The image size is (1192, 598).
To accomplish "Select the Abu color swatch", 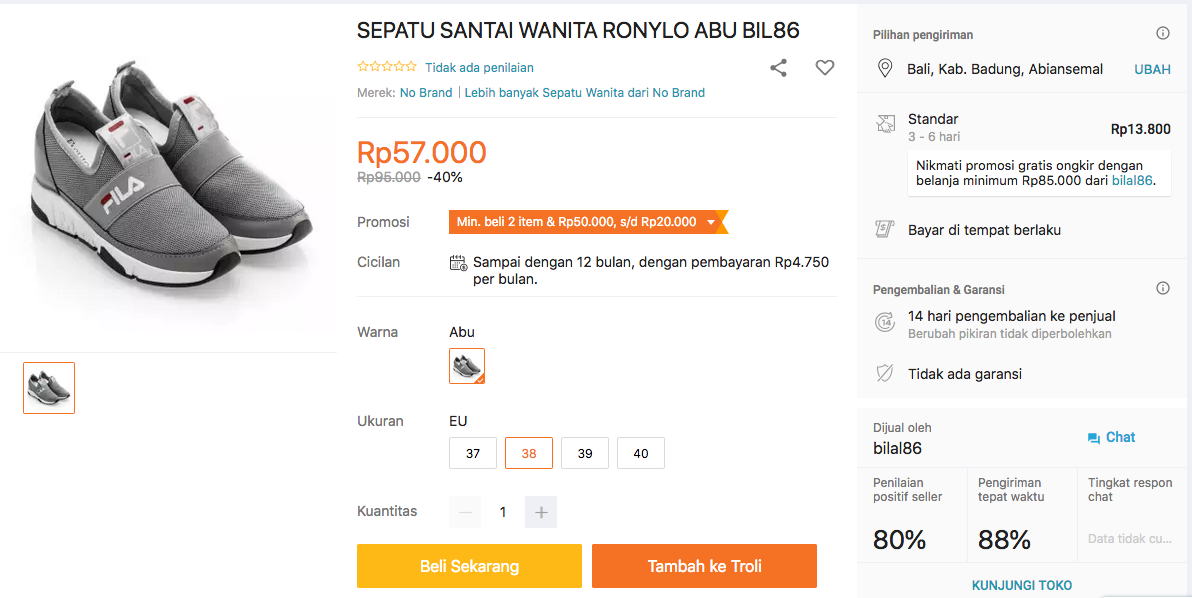I will click(467, 366).
